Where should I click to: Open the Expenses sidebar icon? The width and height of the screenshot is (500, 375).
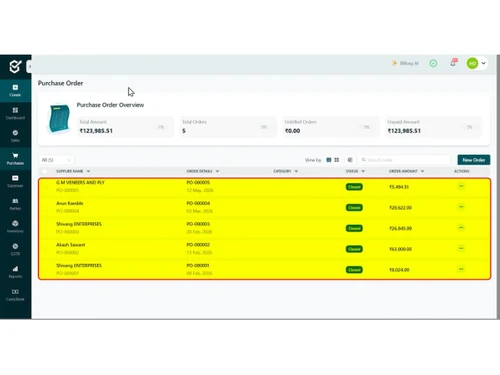click(15, 181)
